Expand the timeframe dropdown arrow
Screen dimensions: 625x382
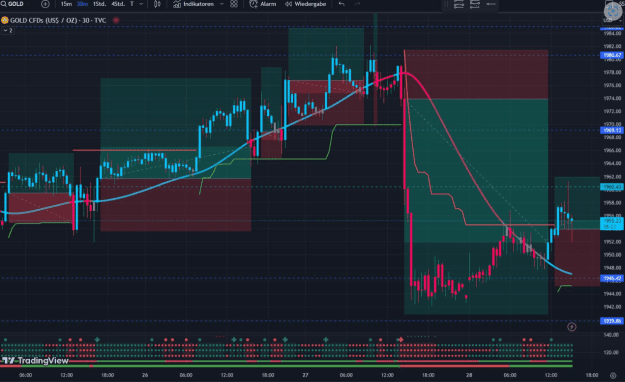pos(141,4)
